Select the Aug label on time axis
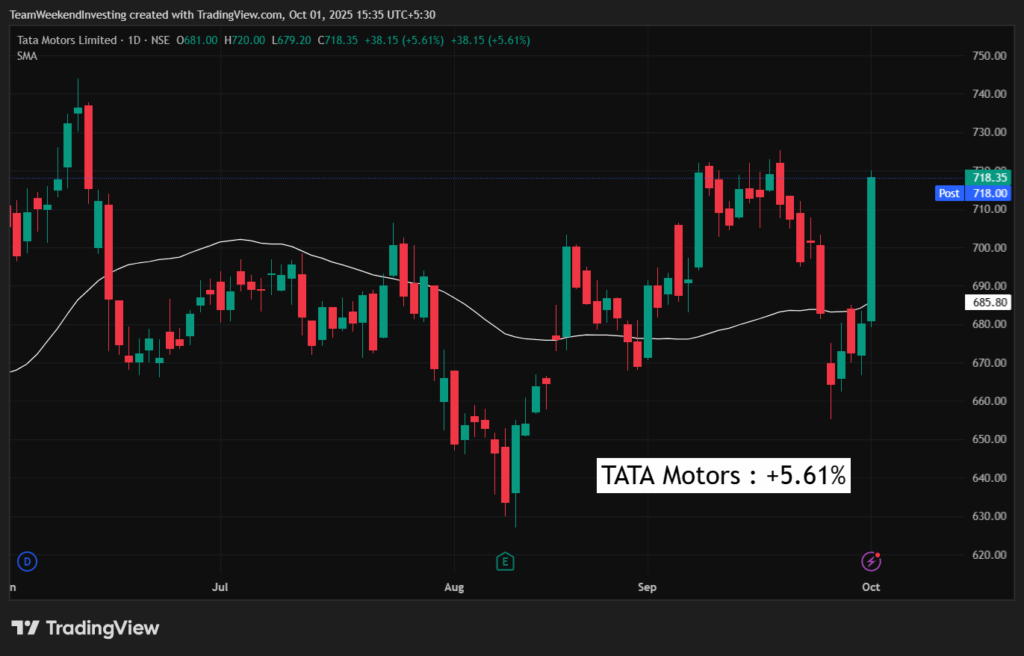This screenshot has height=656, width=1024. pos(455,589)
